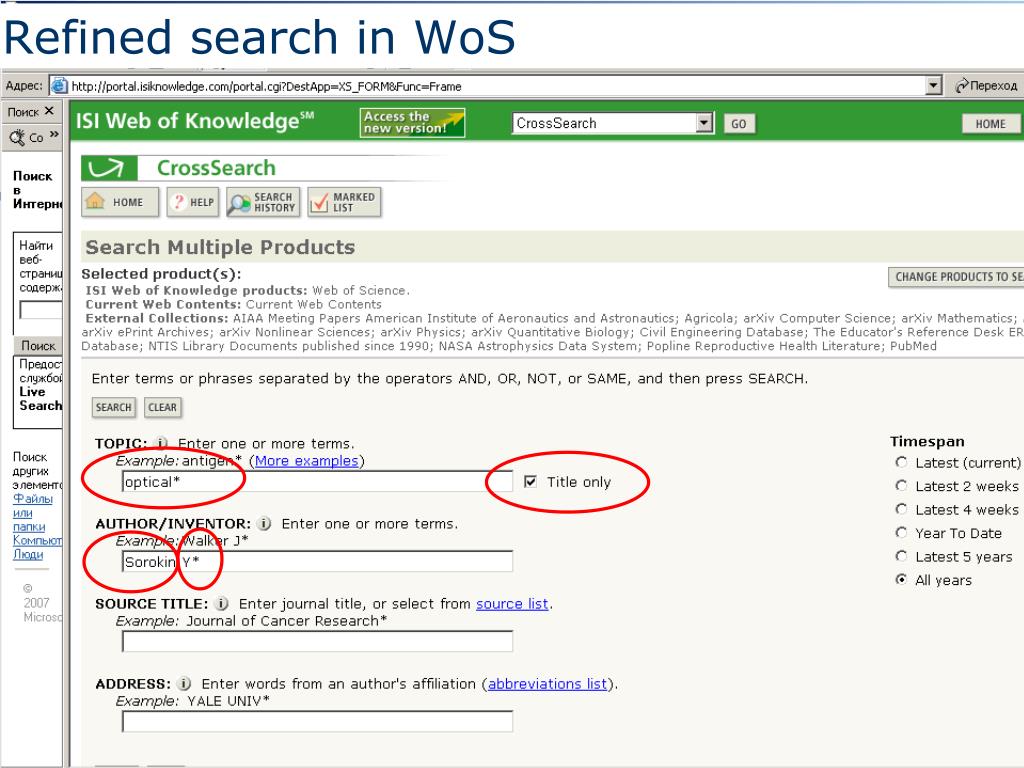The image size is (1024, 768).
Task: Select All years timespan
Action: [x=901, y=579]
